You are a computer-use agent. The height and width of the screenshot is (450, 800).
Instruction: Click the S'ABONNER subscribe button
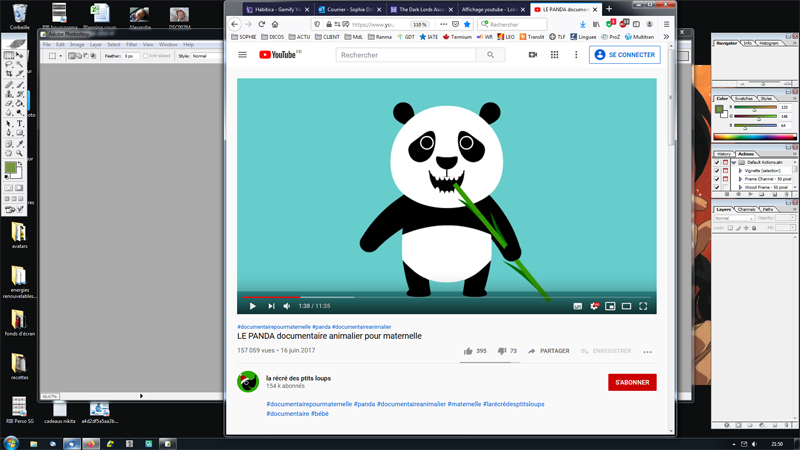click(632, 382)
